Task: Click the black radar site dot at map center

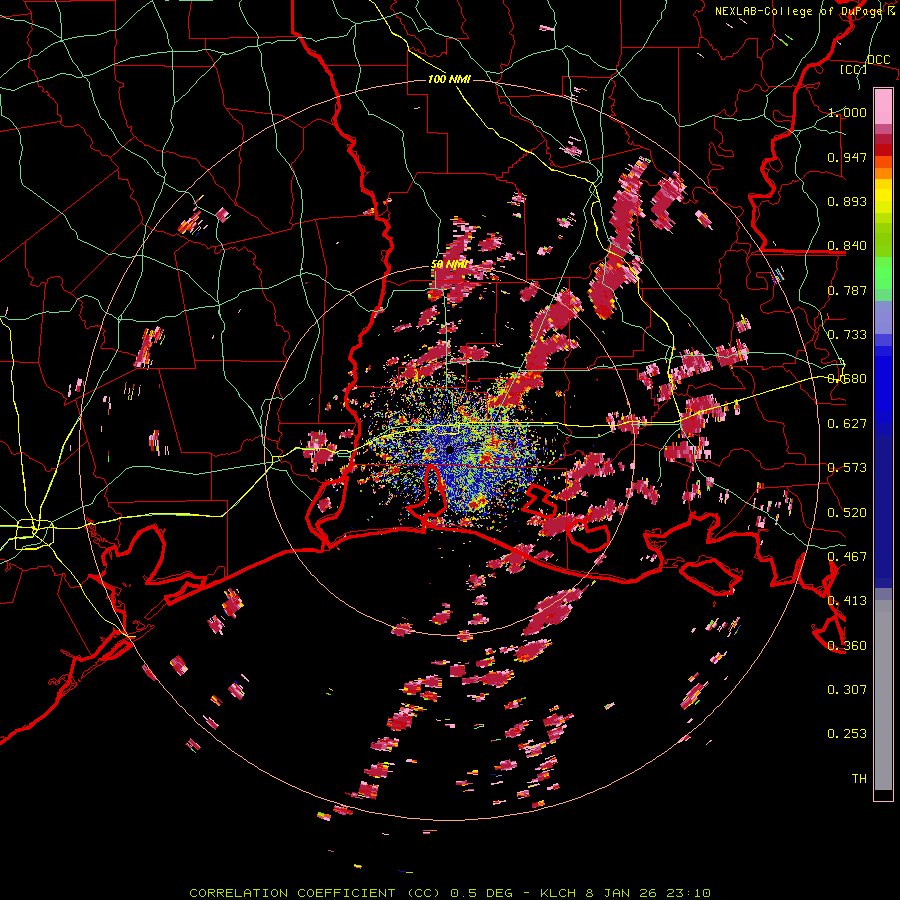Action: coord(450,449)
